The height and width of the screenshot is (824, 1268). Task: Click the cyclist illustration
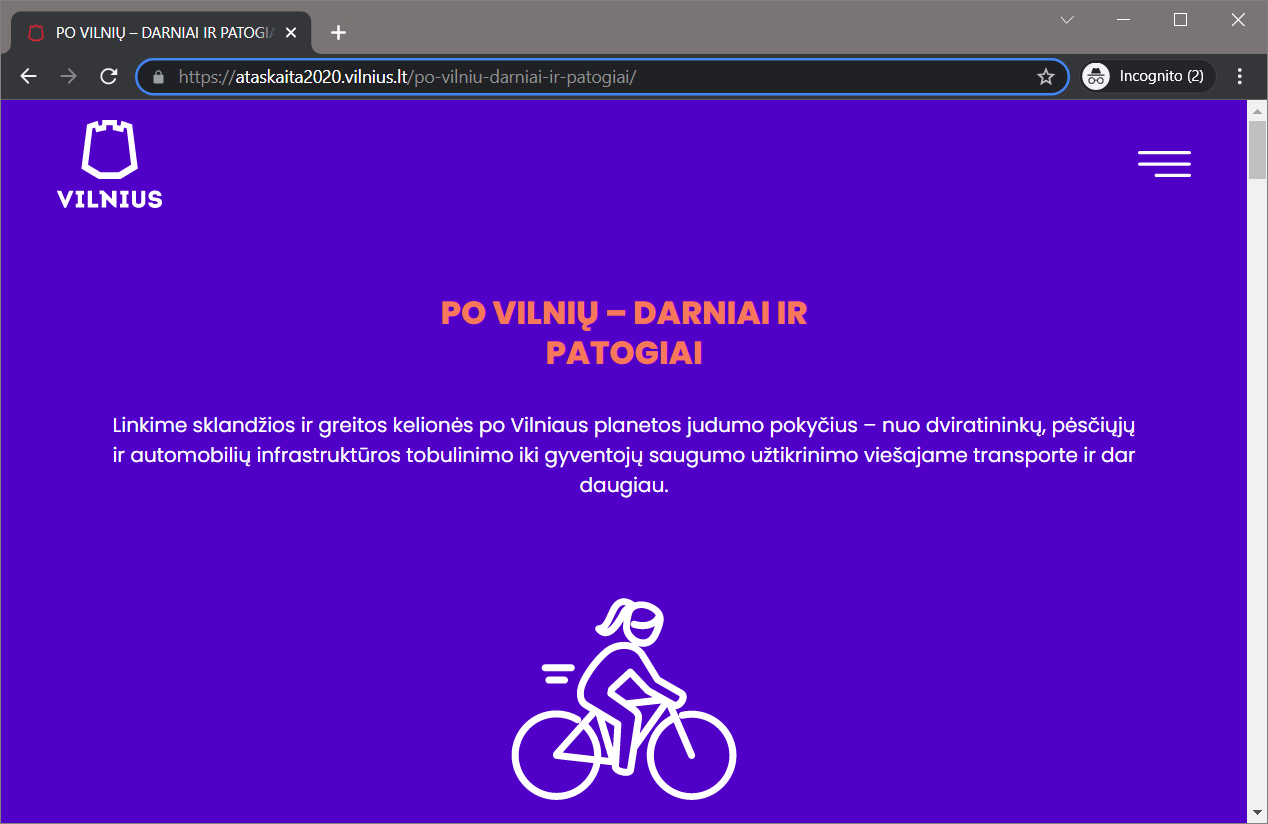click(624, 700)
